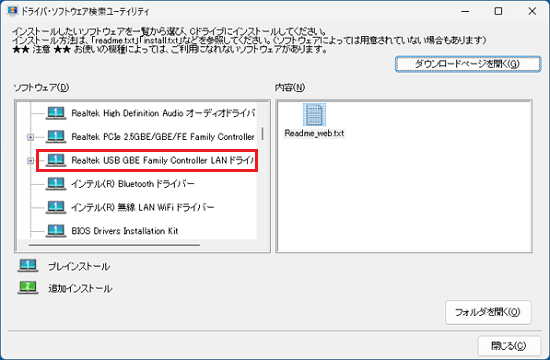Click the Realtek USB GBE Family Controller icon

coord(56,160)
